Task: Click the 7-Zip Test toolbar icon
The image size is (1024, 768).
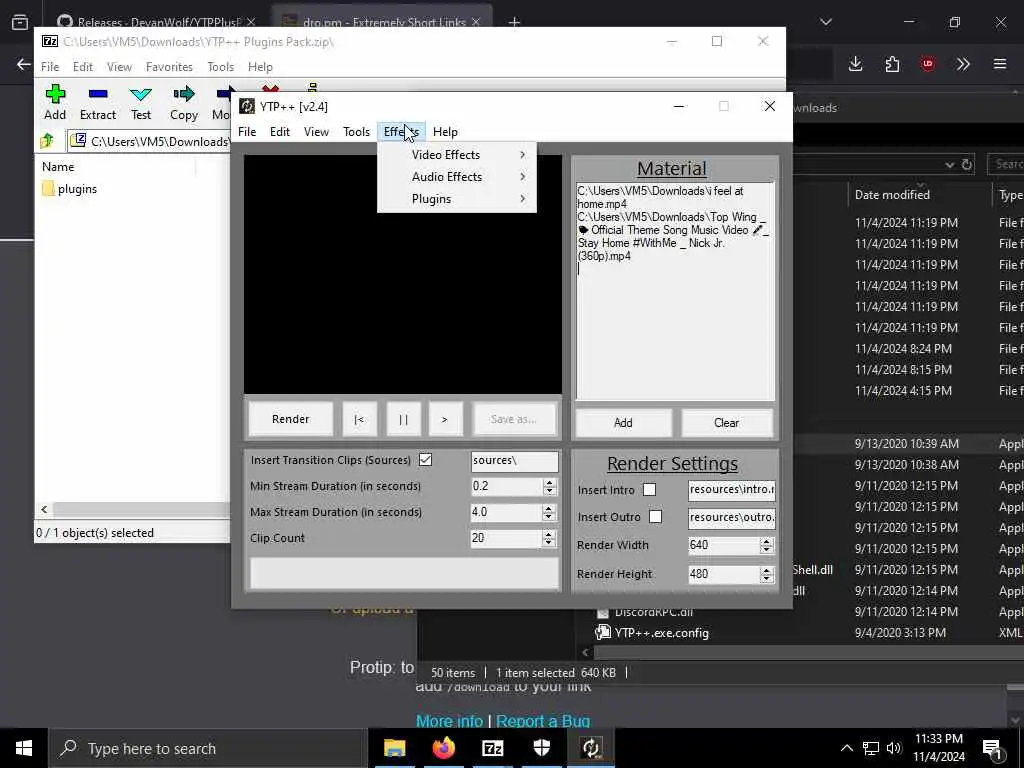Action: coord(141,103)
